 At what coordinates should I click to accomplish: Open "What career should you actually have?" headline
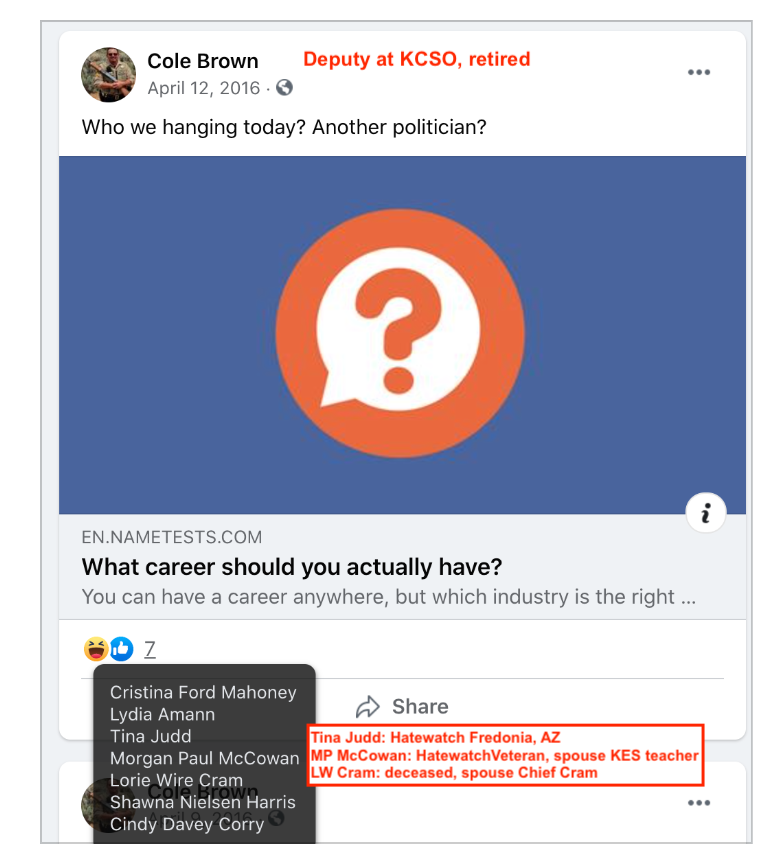pos(291,567)
